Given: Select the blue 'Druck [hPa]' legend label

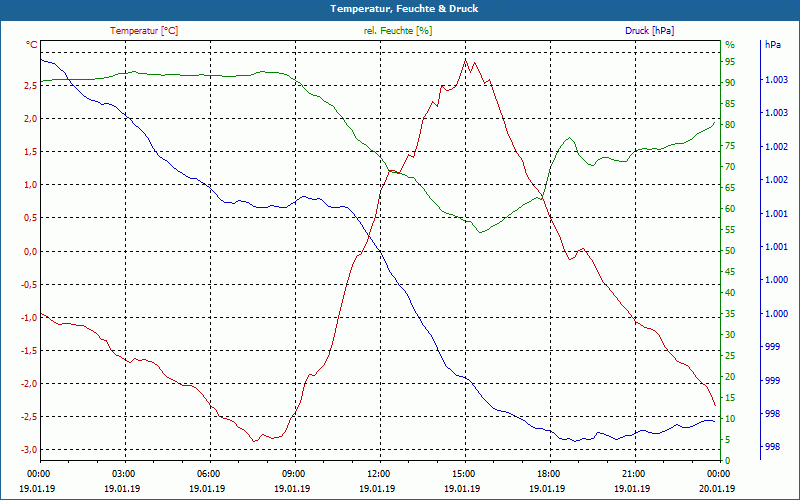Looking at the screenshot, I should [649, 31].
